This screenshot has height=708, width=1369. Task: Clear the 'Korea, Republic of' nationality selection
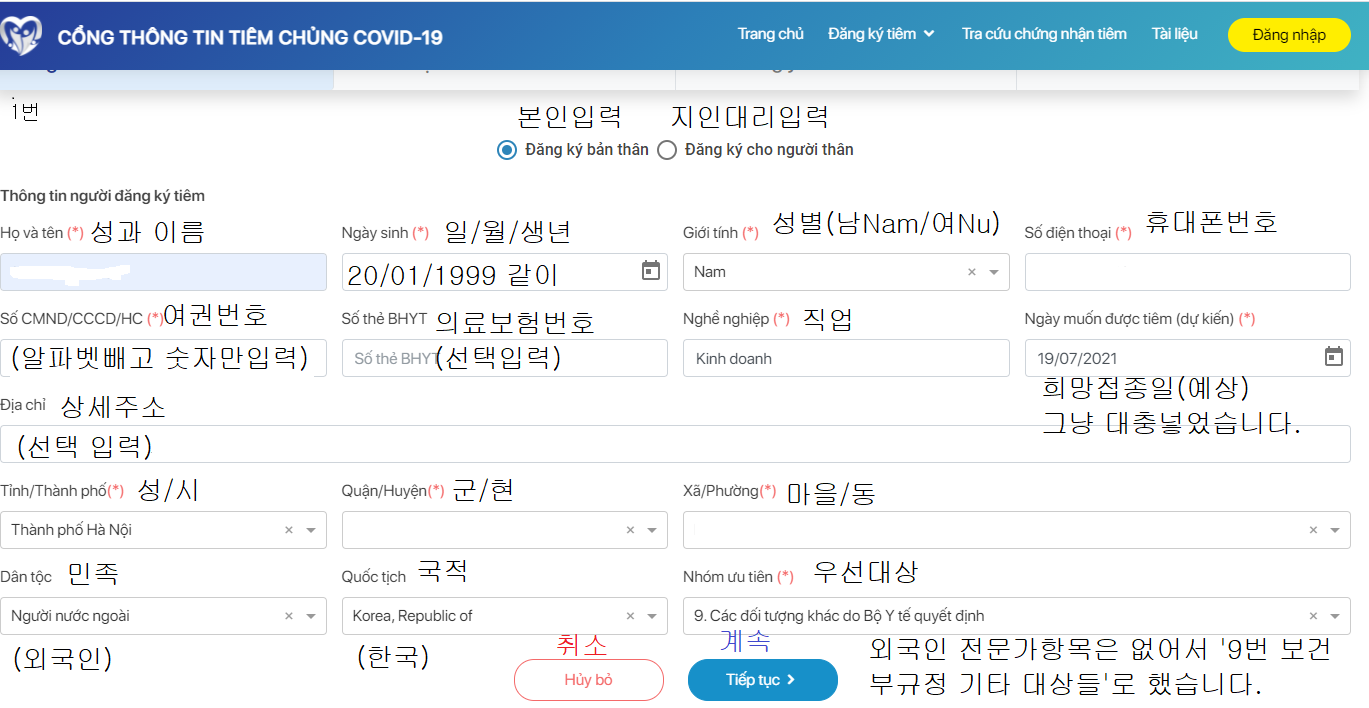[628, 616]
